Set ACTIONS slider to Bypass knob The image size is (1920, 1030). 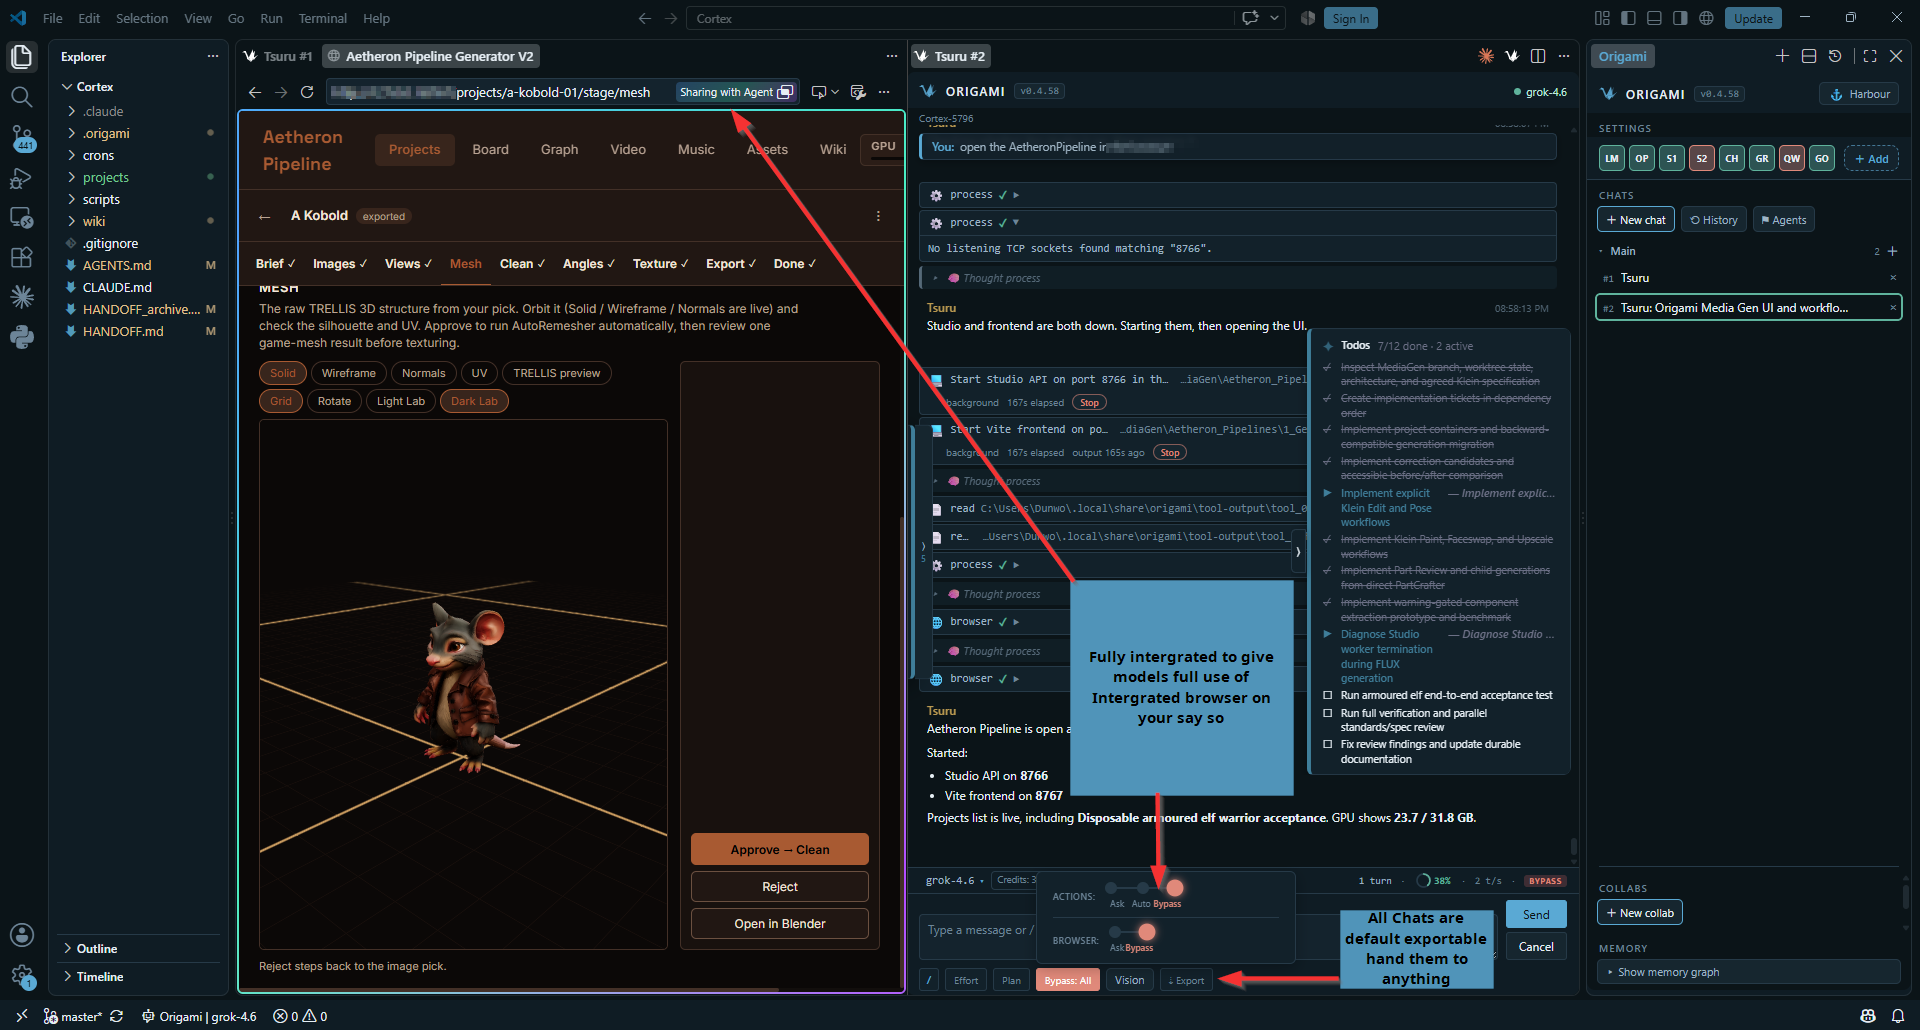(1175, 888)
